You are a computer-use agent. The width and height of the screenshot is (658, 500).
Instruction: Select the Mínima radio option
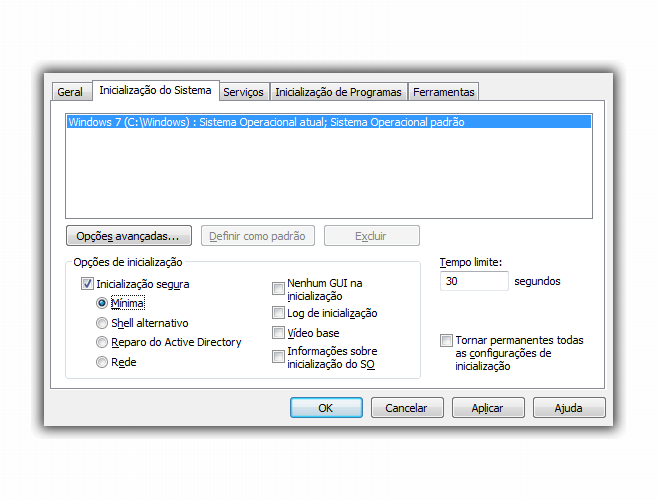102,303
